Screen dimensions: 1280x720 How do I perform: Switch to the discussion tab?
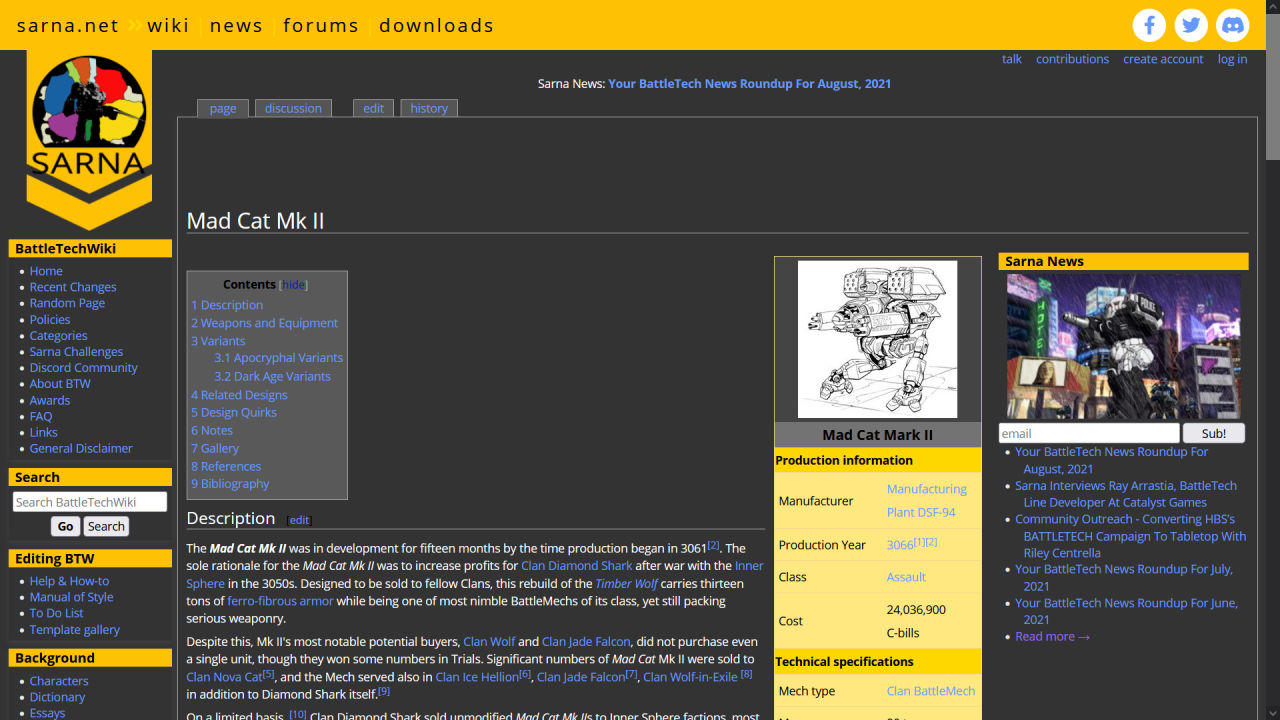click(293, 108)
